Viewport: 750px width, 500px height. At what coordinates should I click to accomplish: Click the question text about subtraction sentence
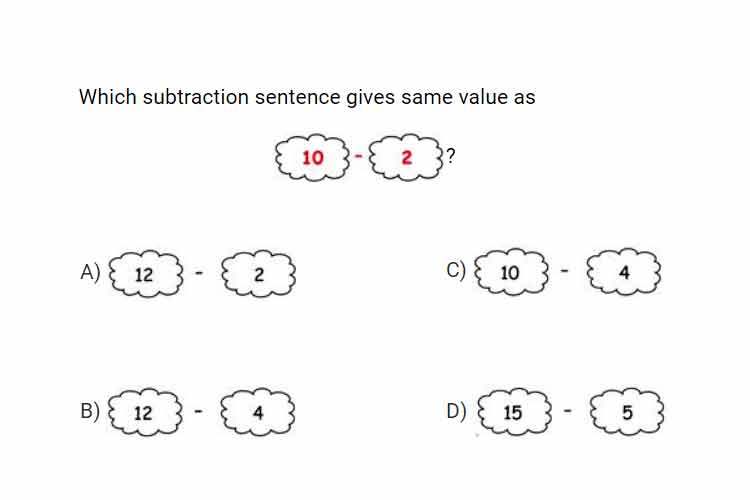307,97
